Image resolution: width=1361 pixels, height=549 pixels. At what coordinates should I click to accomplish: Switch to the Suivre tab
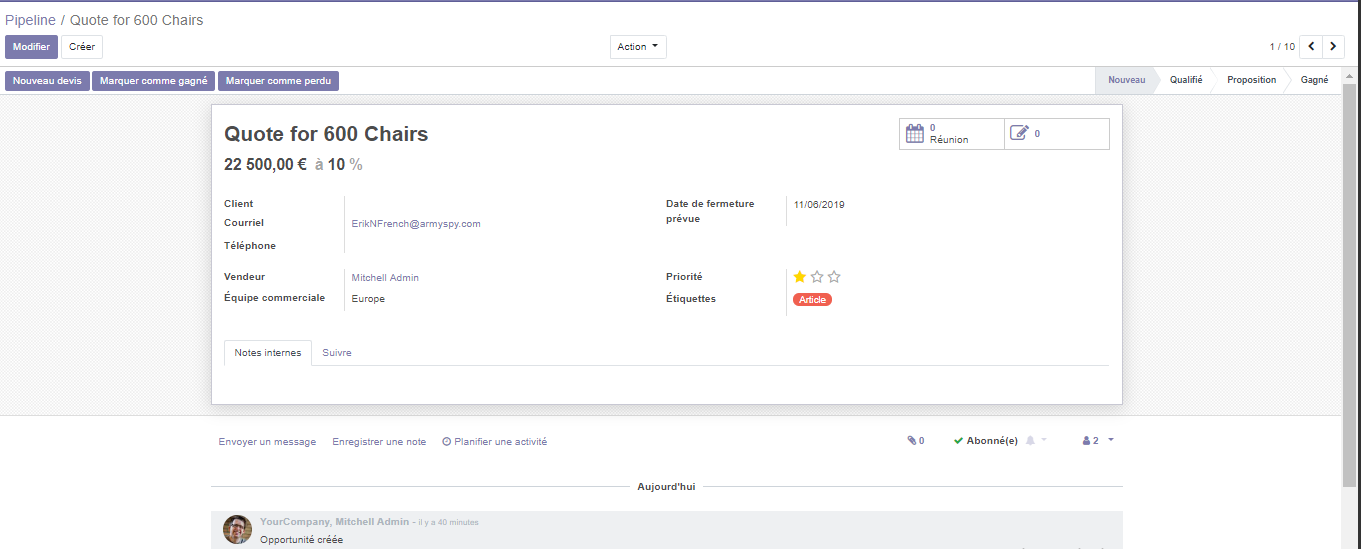click(x=337, y=353)
